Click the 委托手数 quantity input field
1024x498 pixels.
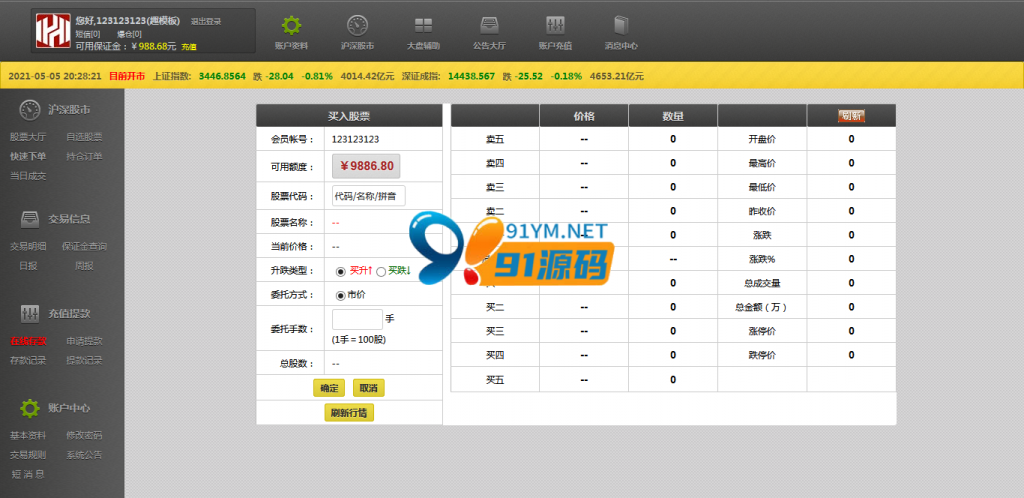357,319
